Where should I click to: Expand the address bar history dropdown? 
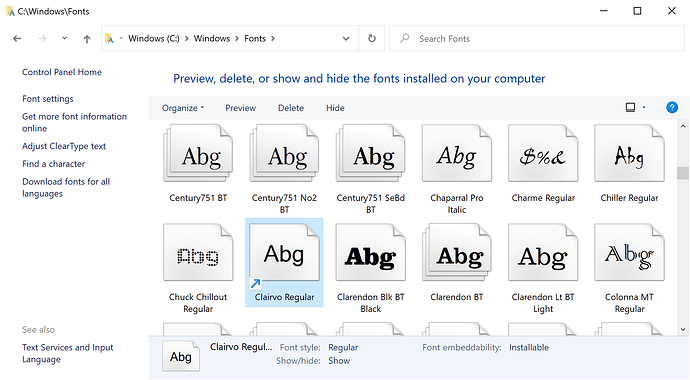tap(346, 39)
